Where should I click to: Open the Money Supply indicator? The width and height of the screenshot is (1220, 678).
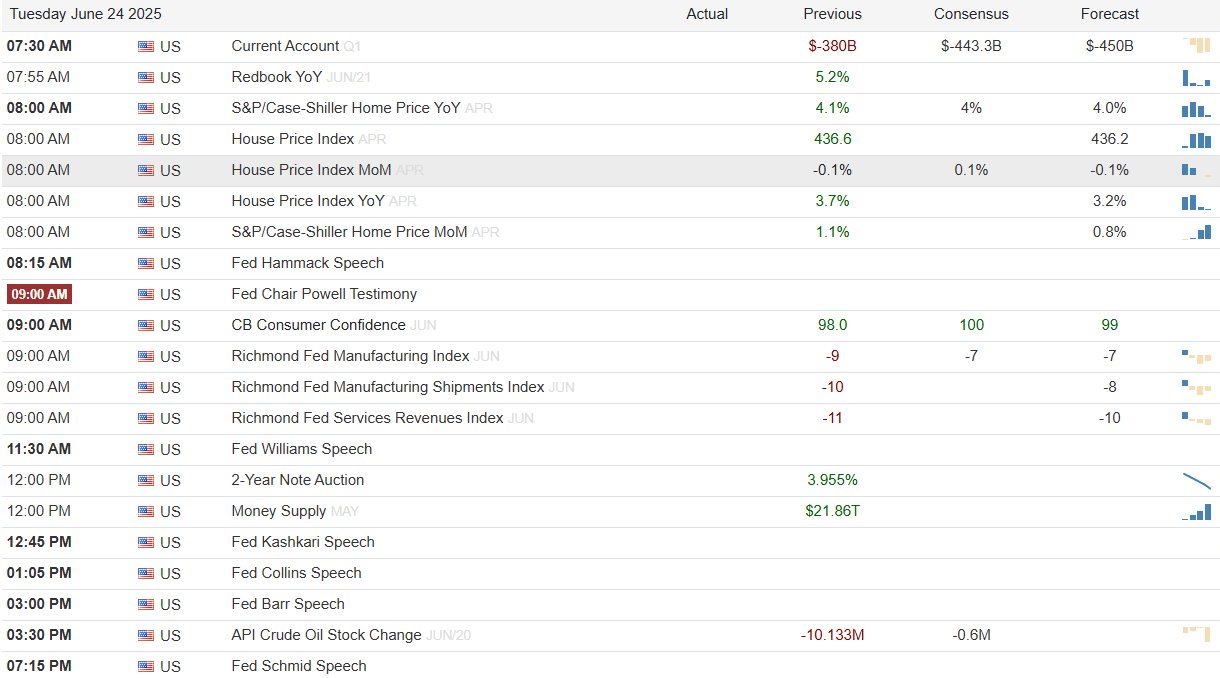click(x=279, y=511)
